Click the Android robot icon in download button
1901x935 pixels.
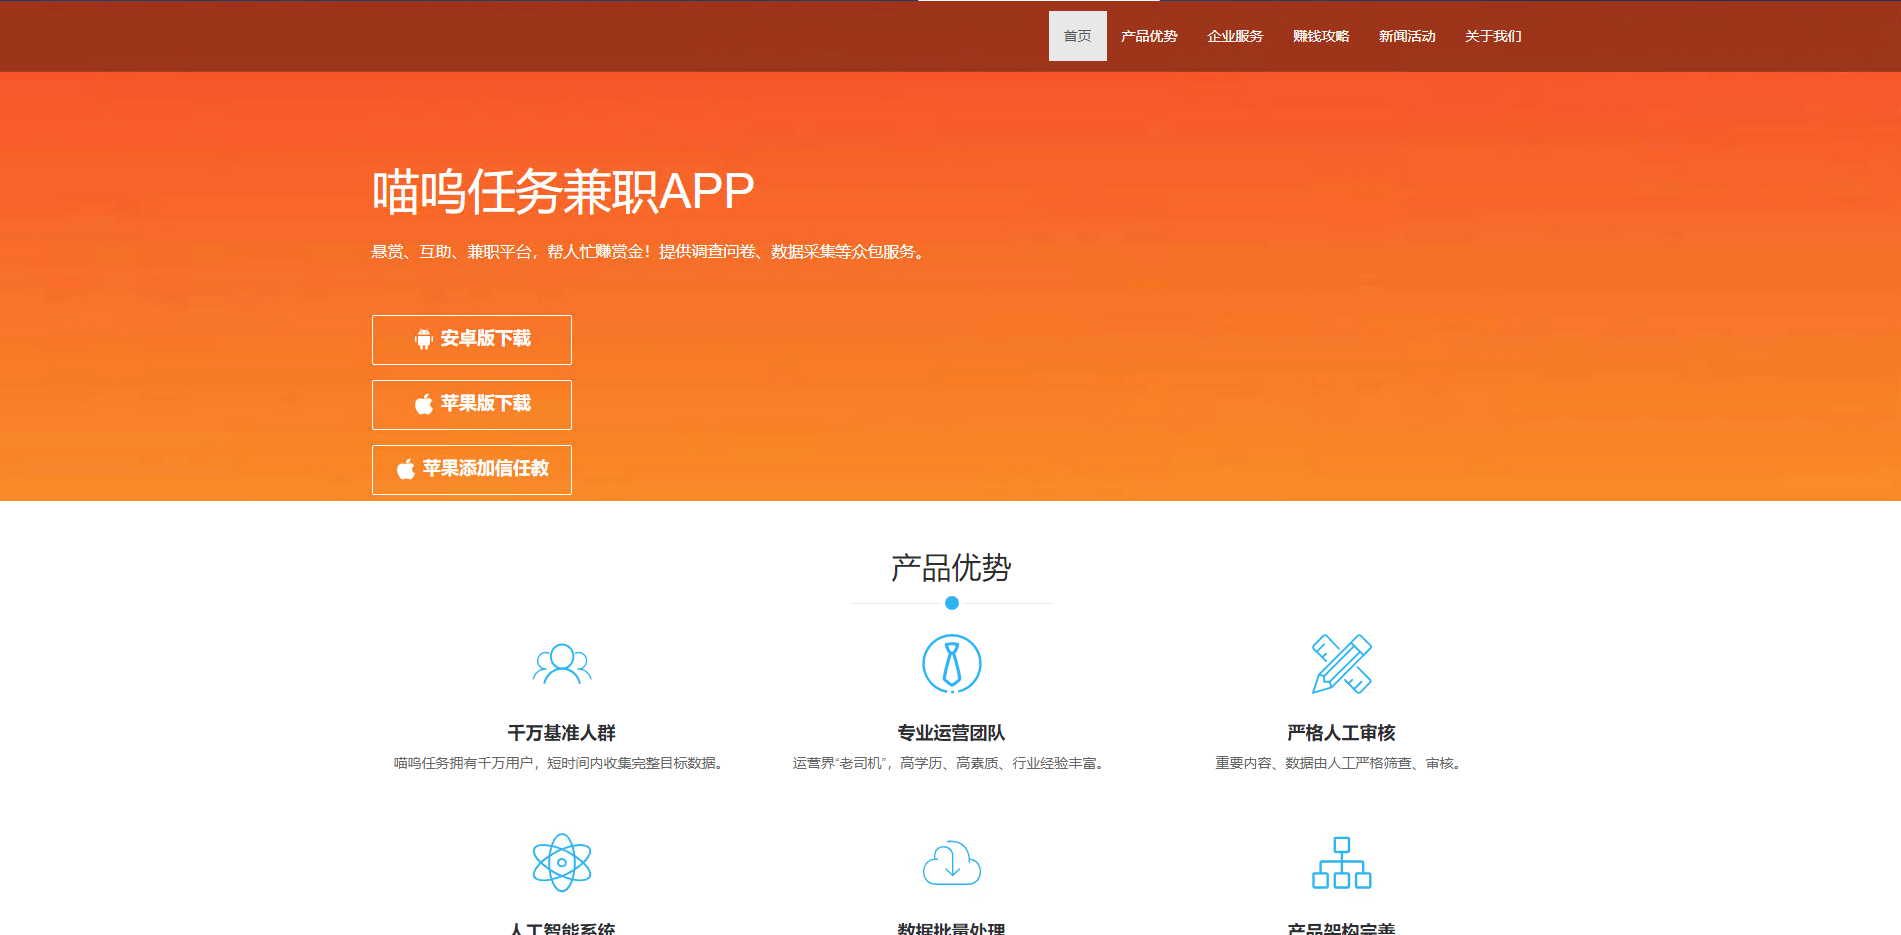[x=424, y=340]
